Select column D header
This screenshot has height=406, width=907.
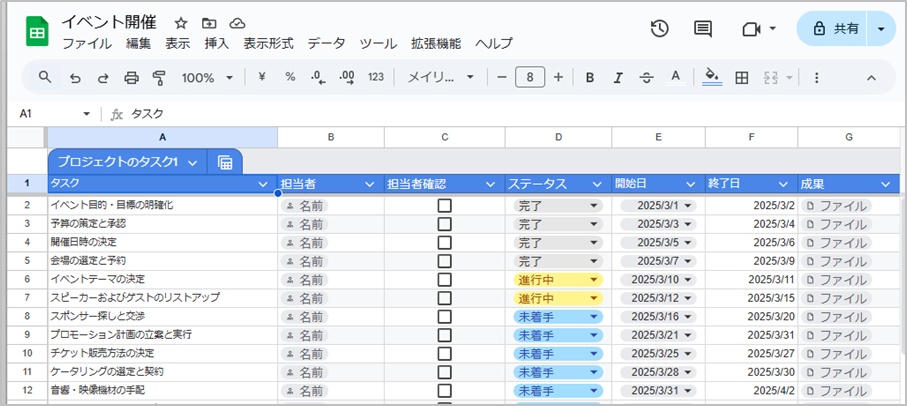[x=558, y=137]
